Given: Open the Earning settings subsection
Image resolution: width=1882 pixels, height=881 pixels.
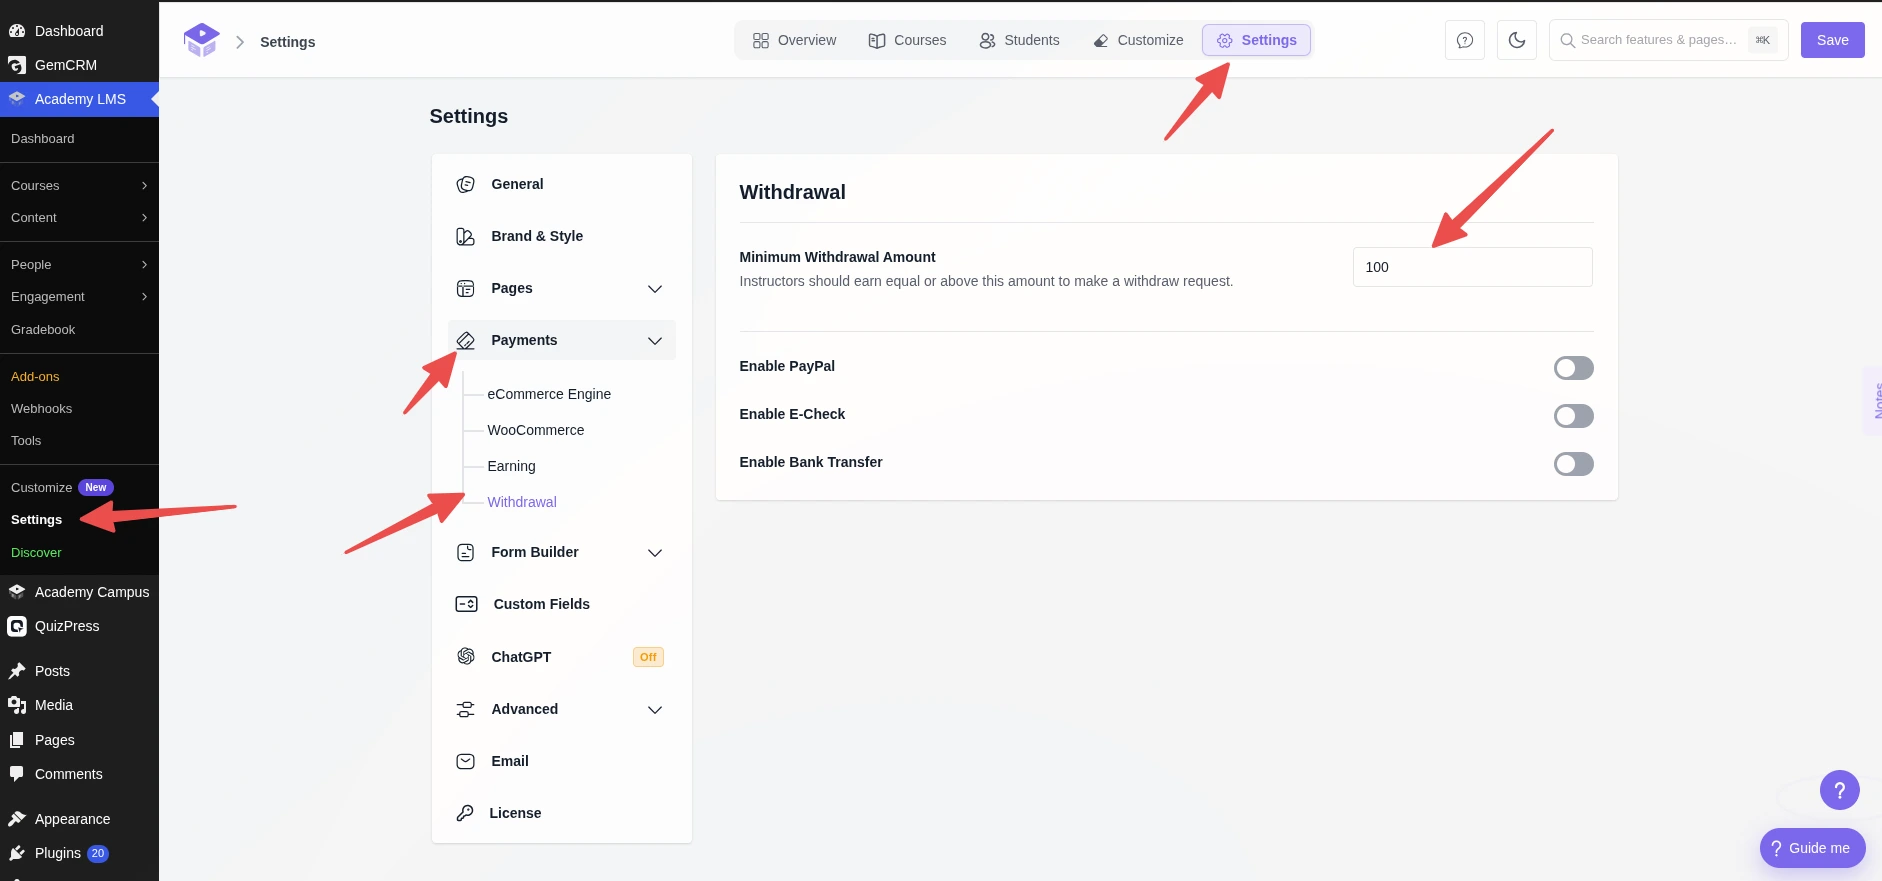Looking at the screenshot, I should [x=511, y=466].
